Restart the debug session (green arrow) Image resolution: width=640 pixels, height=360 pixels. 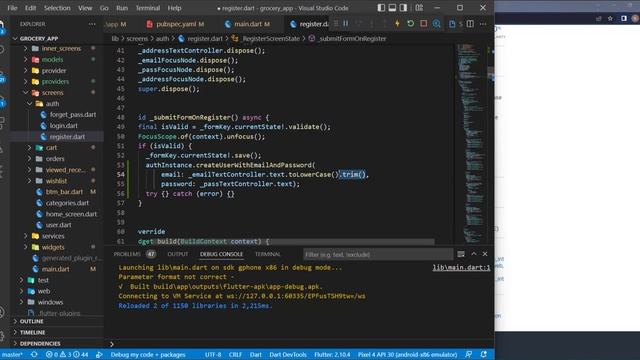tap(410, 24)
